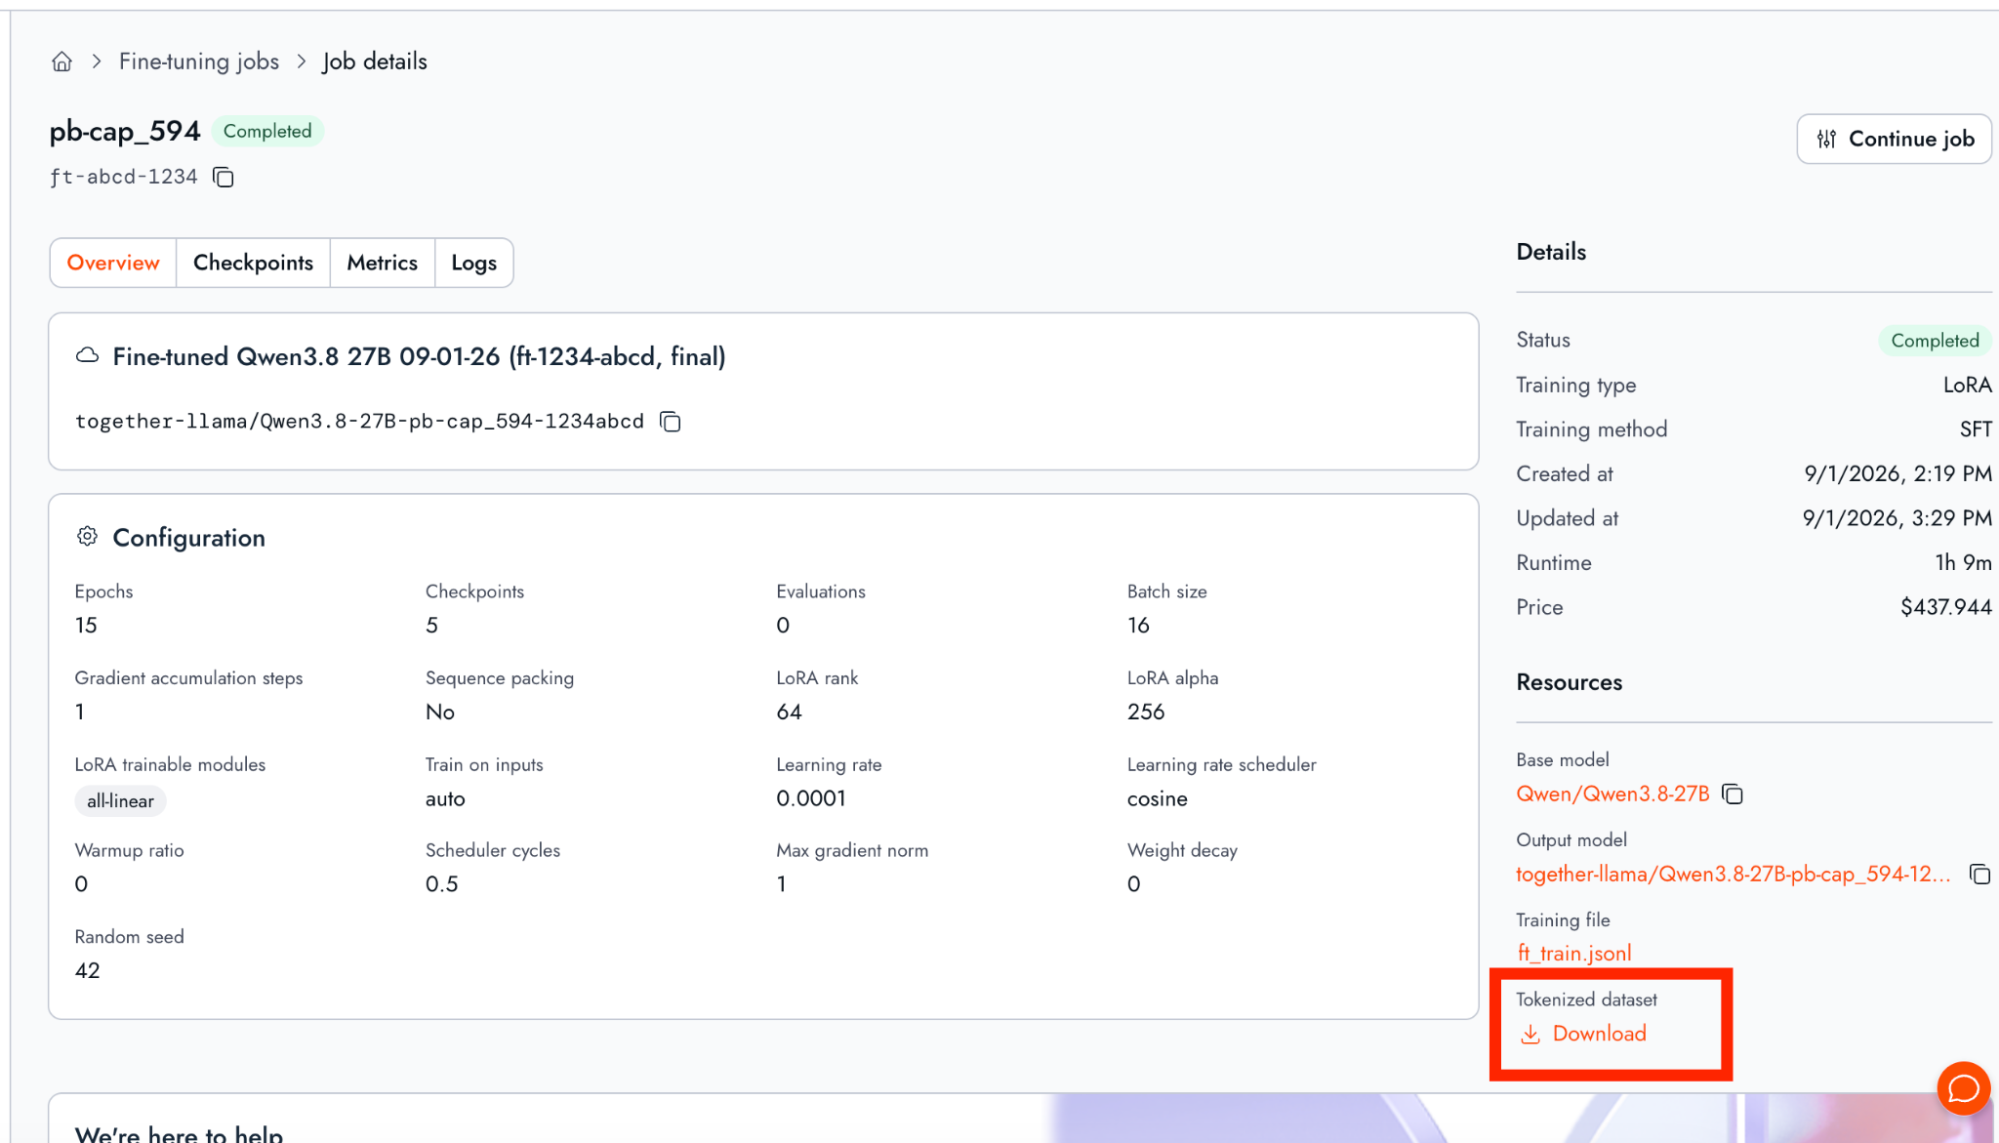Image resolution: width=1999 pixels, height=1143 pixels.
Task: View the Logs tab
Action: (x=474, y=263)
